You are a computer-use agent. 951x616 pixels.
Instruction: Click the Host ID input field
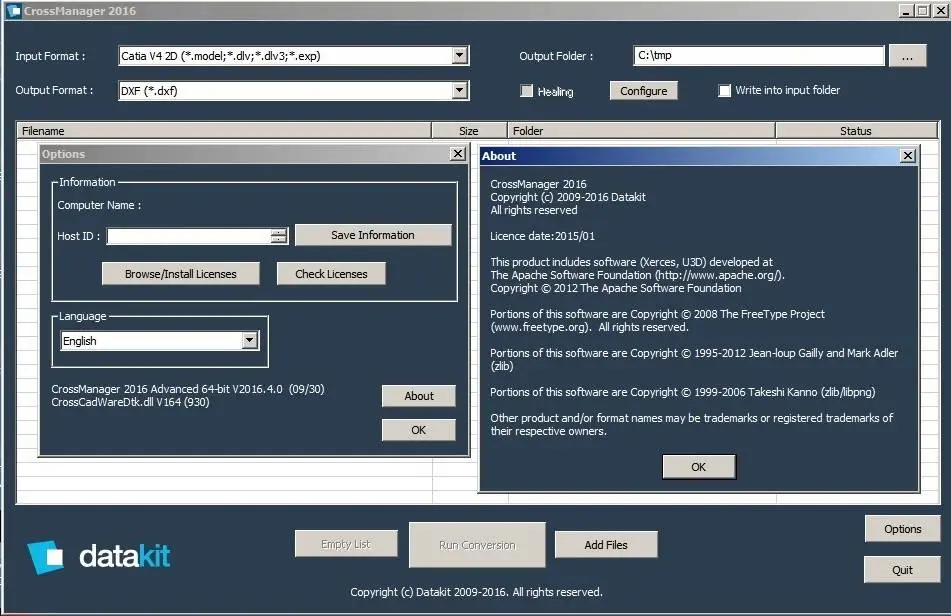pos(189,236)
